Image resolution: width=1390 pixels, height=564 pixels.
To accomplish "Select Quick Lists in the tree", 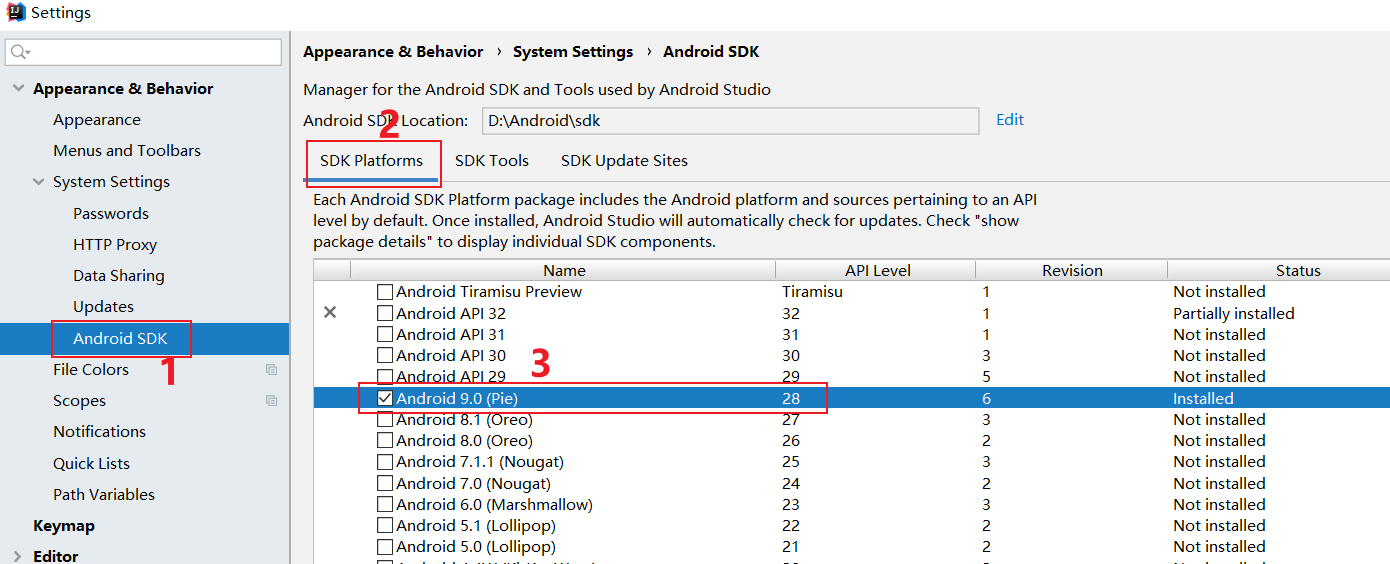I will [91, 464].
